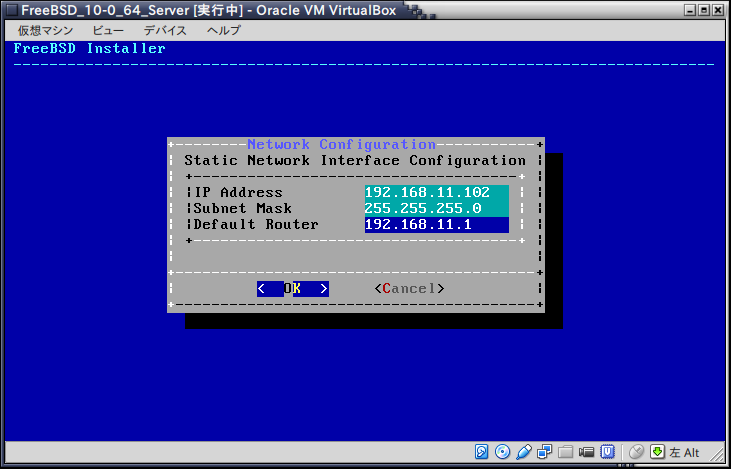Select the Subnet Mask field
This screenshot has width=731, height=469.
pyautogui.click(x=436, y=208)
